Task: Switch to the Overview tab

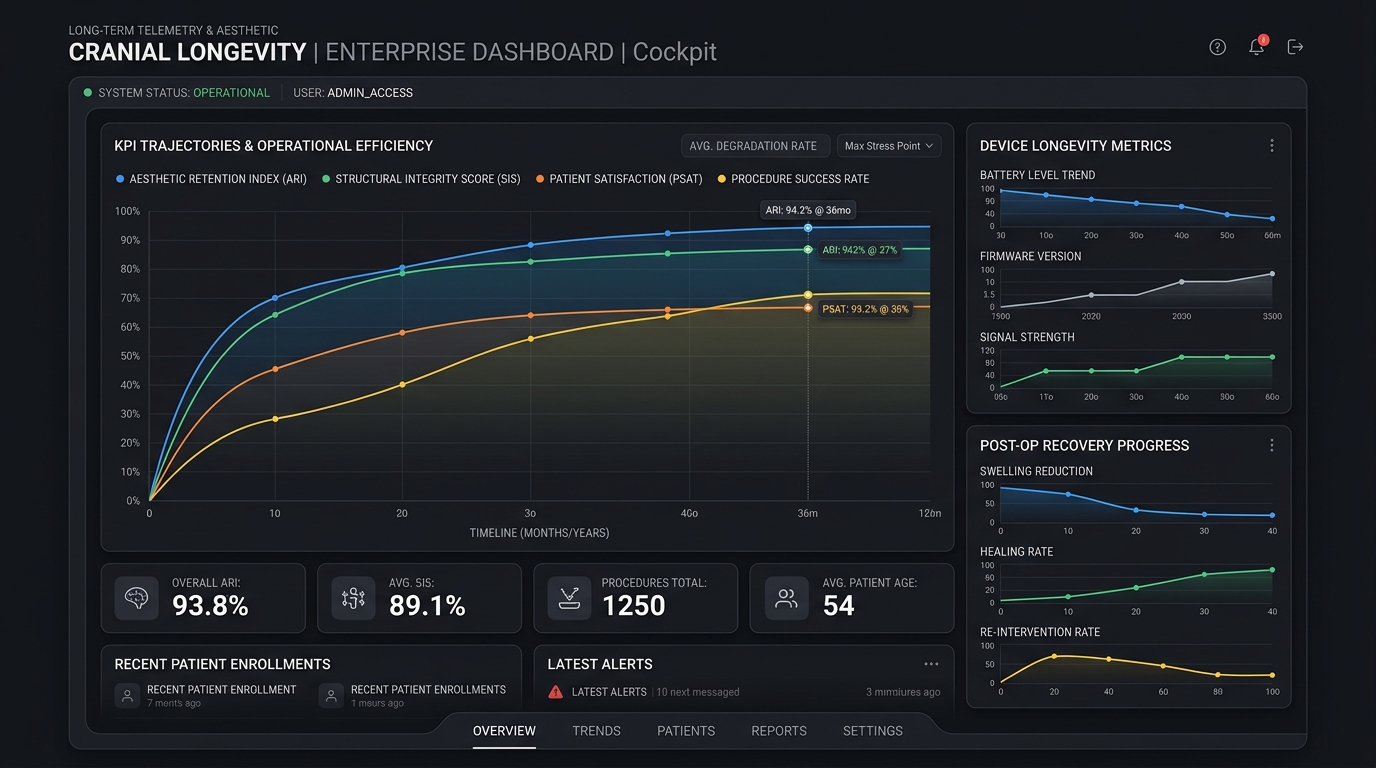Action: click(504, 731)
